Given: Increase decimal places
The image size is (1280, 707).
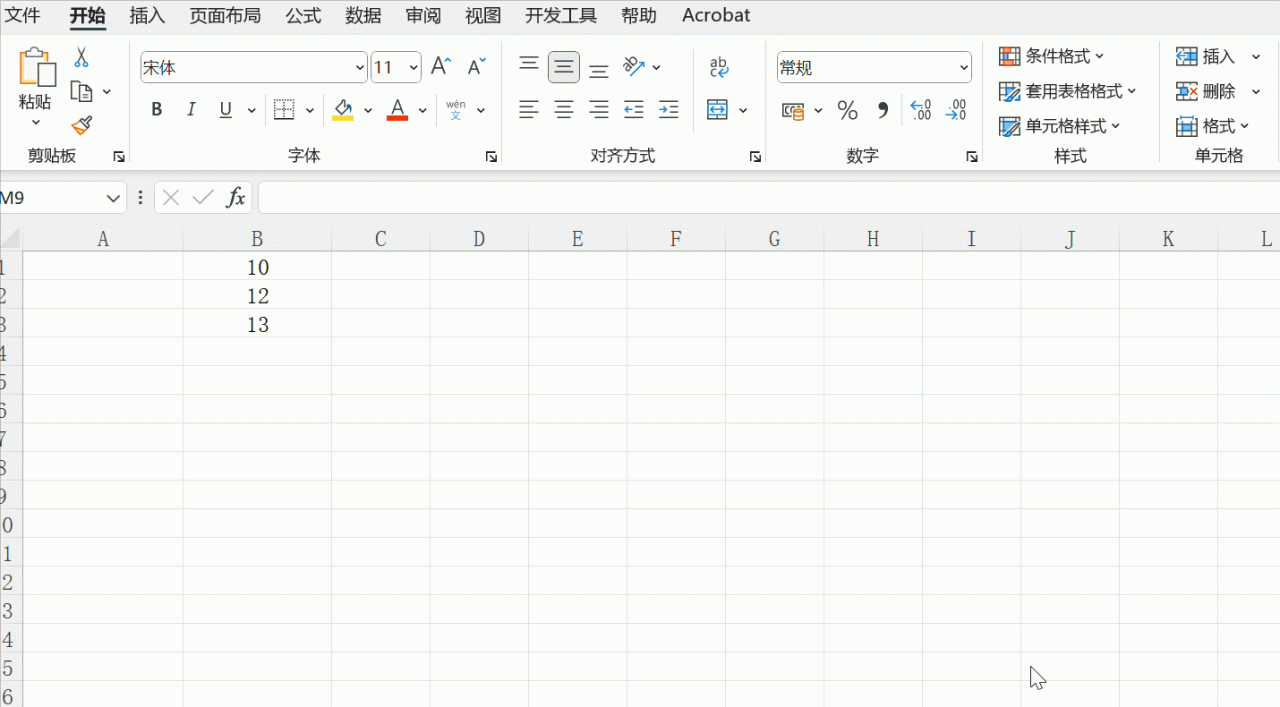Looking at the screenshot, I should (x=920, y=110).
